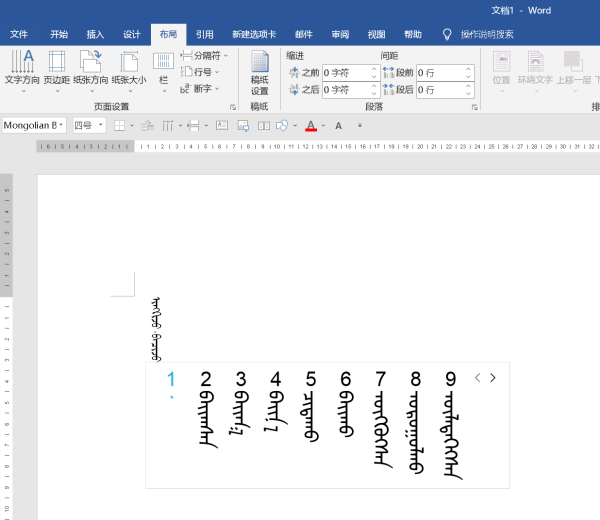Click the 段前 spacing before field
600x520 pixels.
[440, 73]
